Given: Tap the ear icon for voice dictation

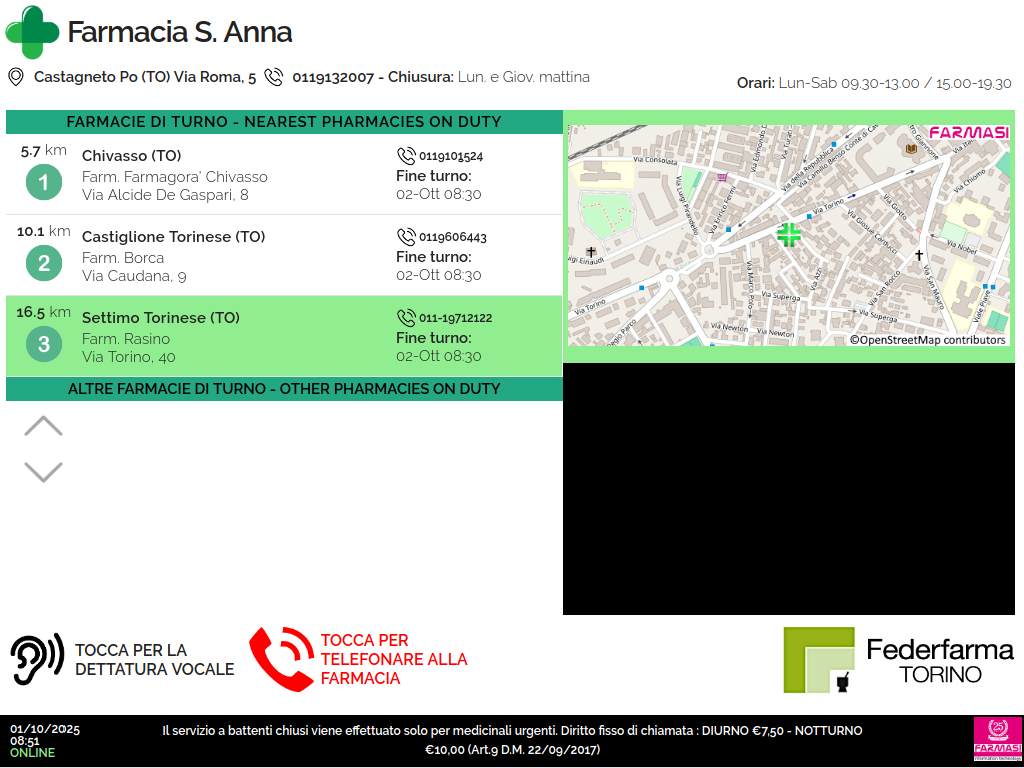Looking at the screenshot, I should coord(37,660).
